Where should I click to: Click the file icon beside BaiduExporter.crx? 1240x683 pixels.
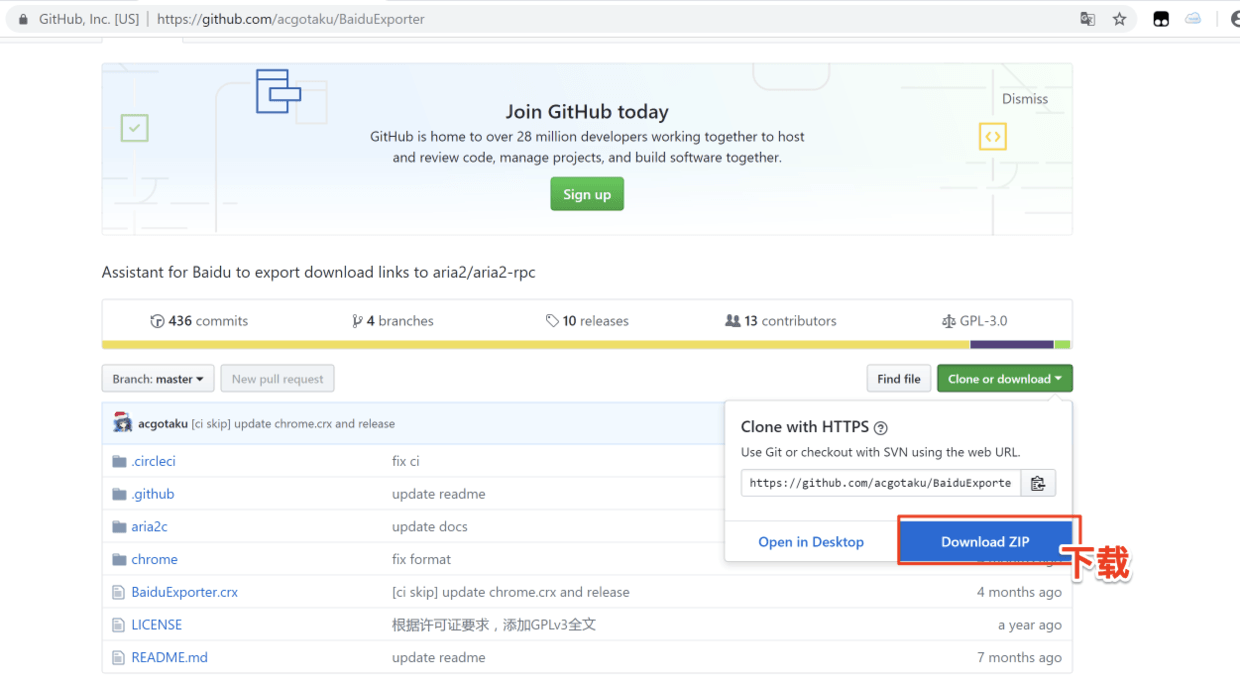[x=119, y=592]
